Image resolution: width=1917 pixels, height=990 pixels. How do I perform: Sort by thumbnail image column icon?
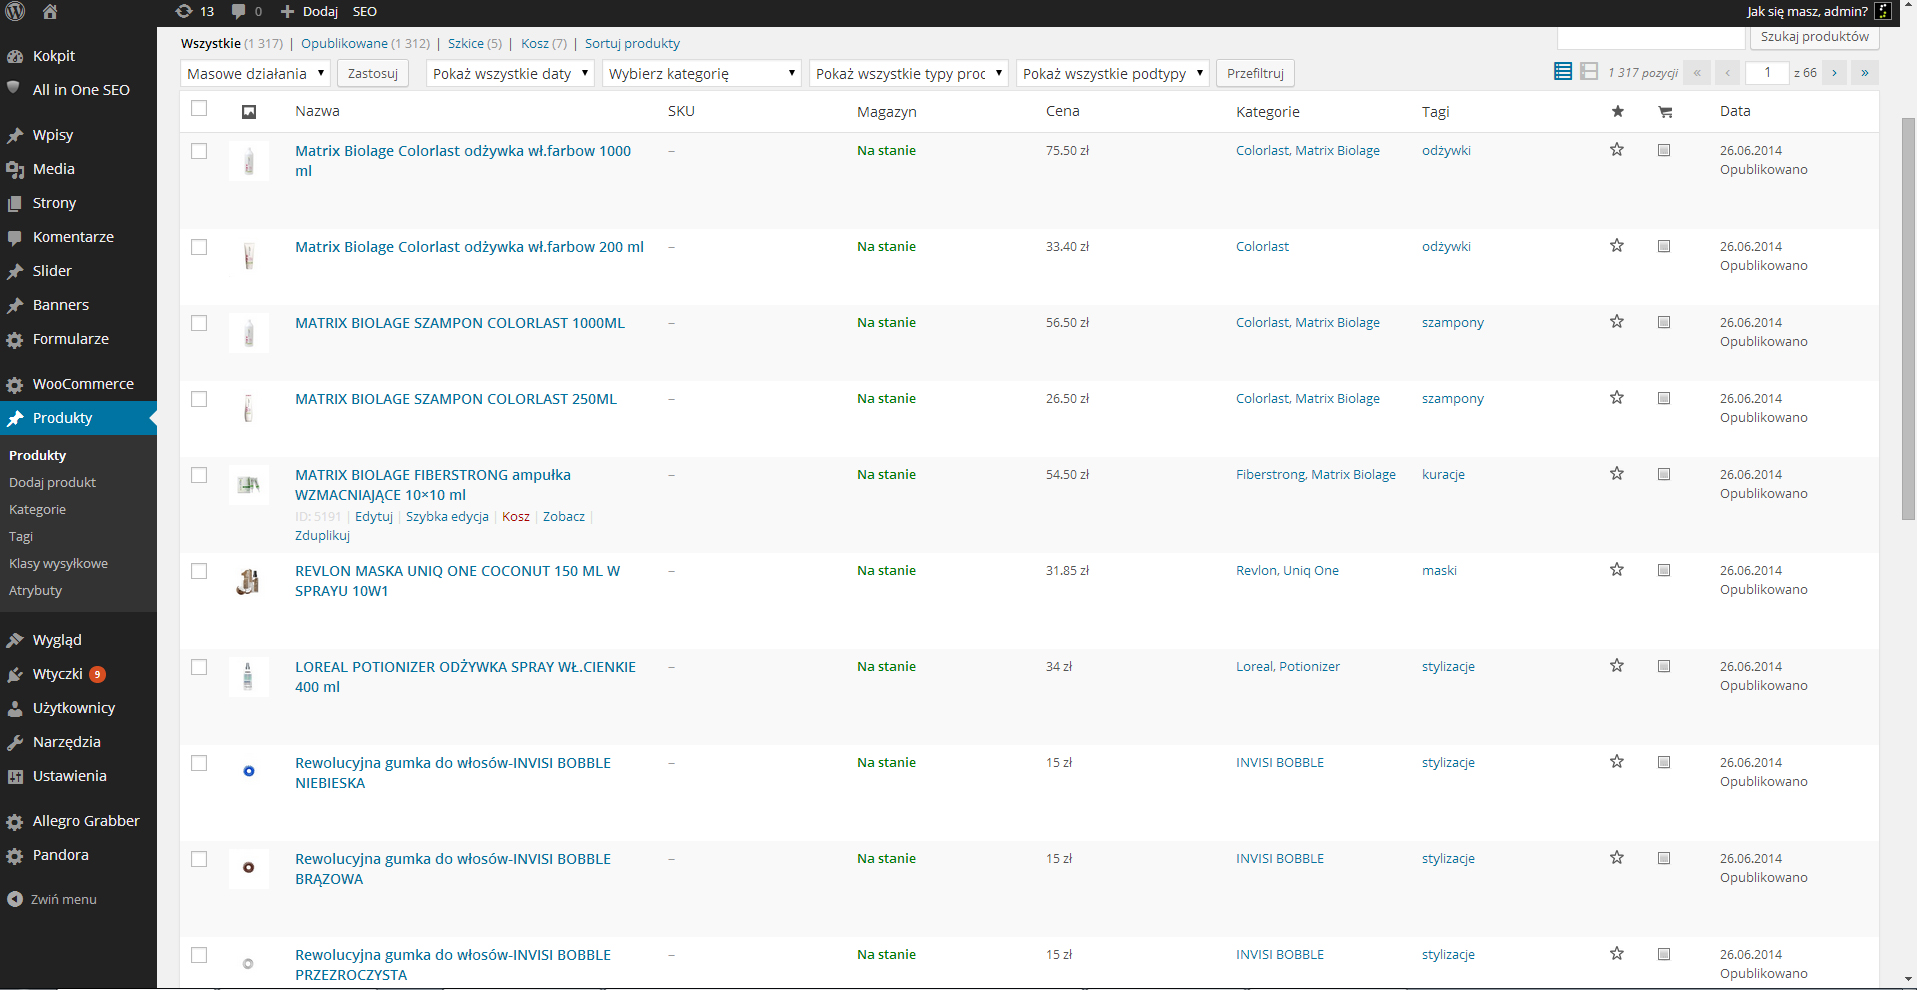click(249, 112)
